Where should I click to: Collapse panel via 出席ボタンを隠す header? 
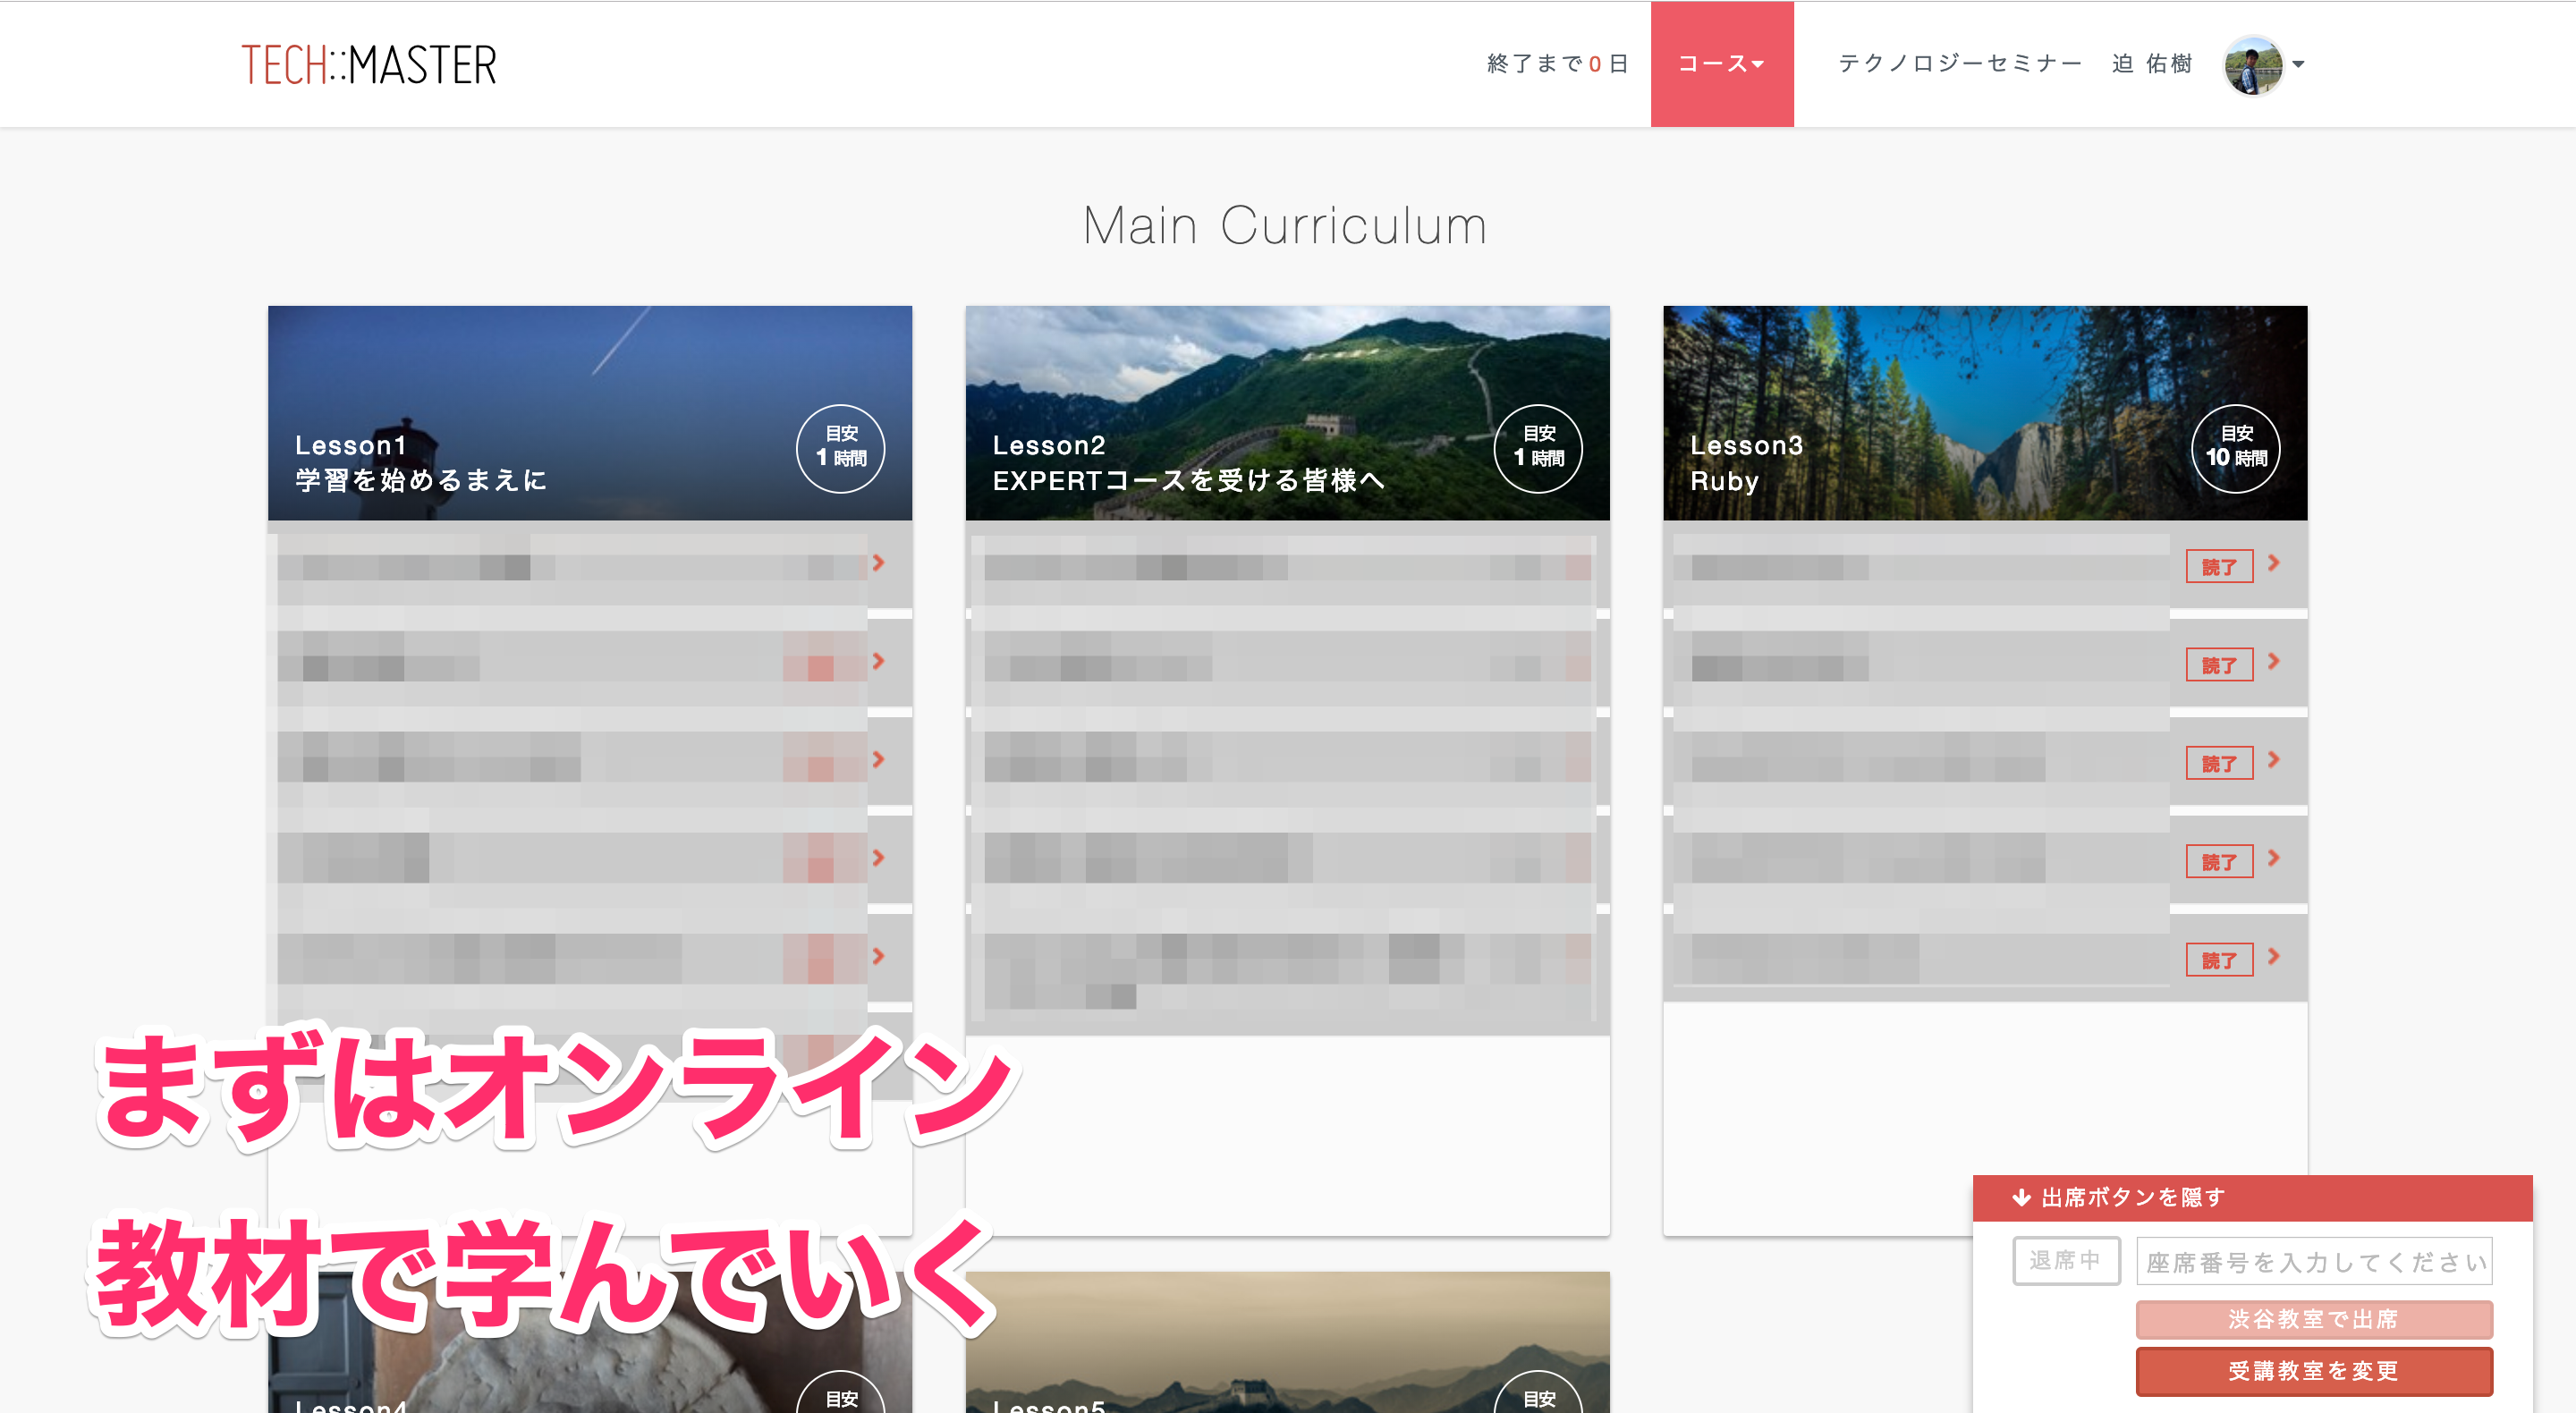coord(2252,1197)
